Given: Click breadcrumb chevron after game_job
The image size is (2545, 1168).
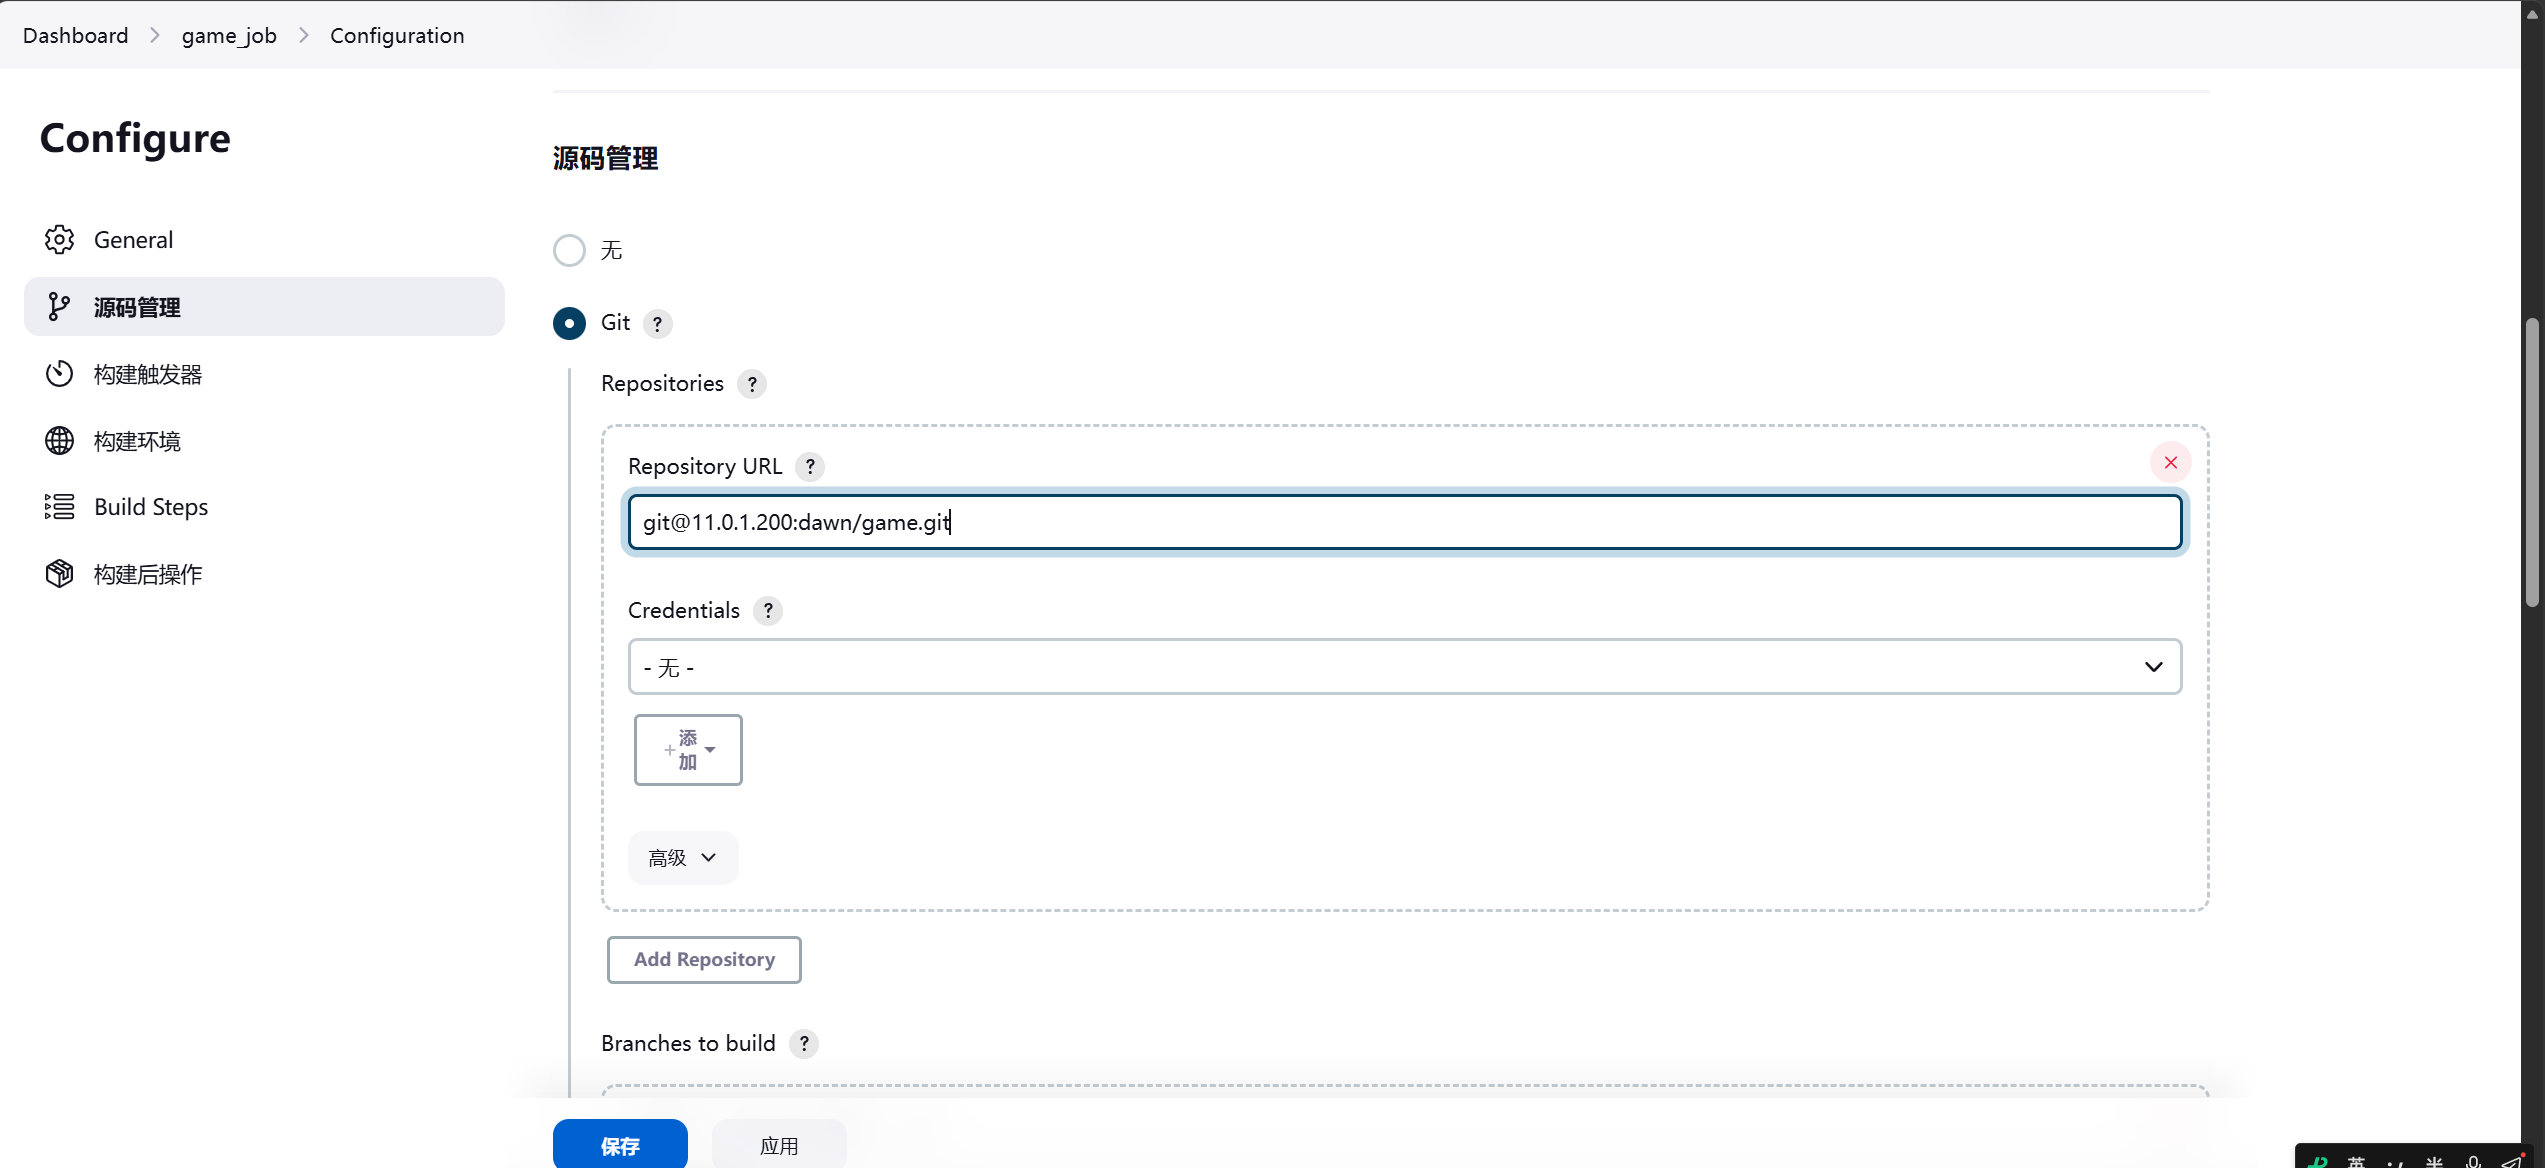Looking at the screenshot, I should (x=304, y=35).
